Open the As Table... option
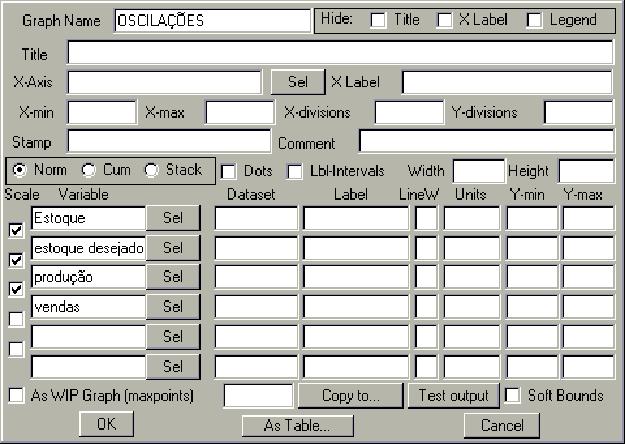The width and height of the screenshot is (625, 444). tap(295, 425)
